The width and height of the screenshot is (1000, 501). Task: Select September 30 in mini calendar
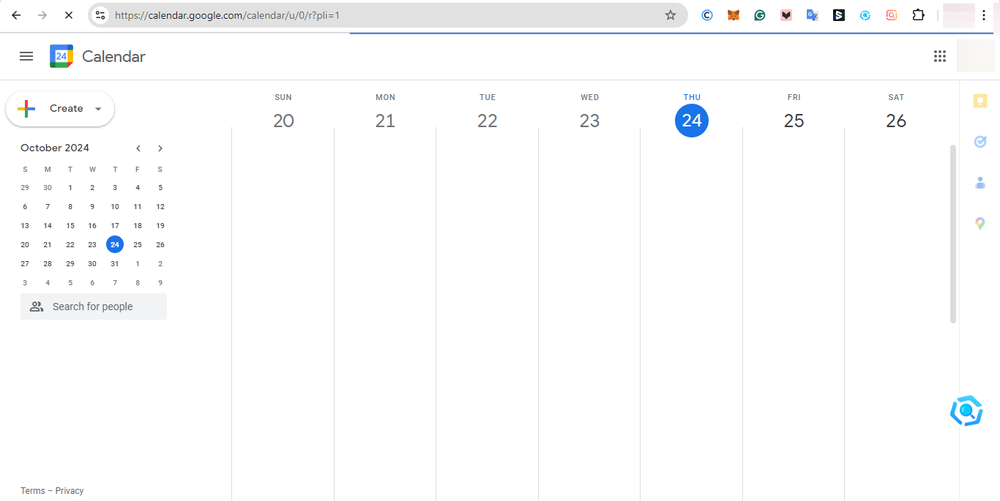(47, 188)
